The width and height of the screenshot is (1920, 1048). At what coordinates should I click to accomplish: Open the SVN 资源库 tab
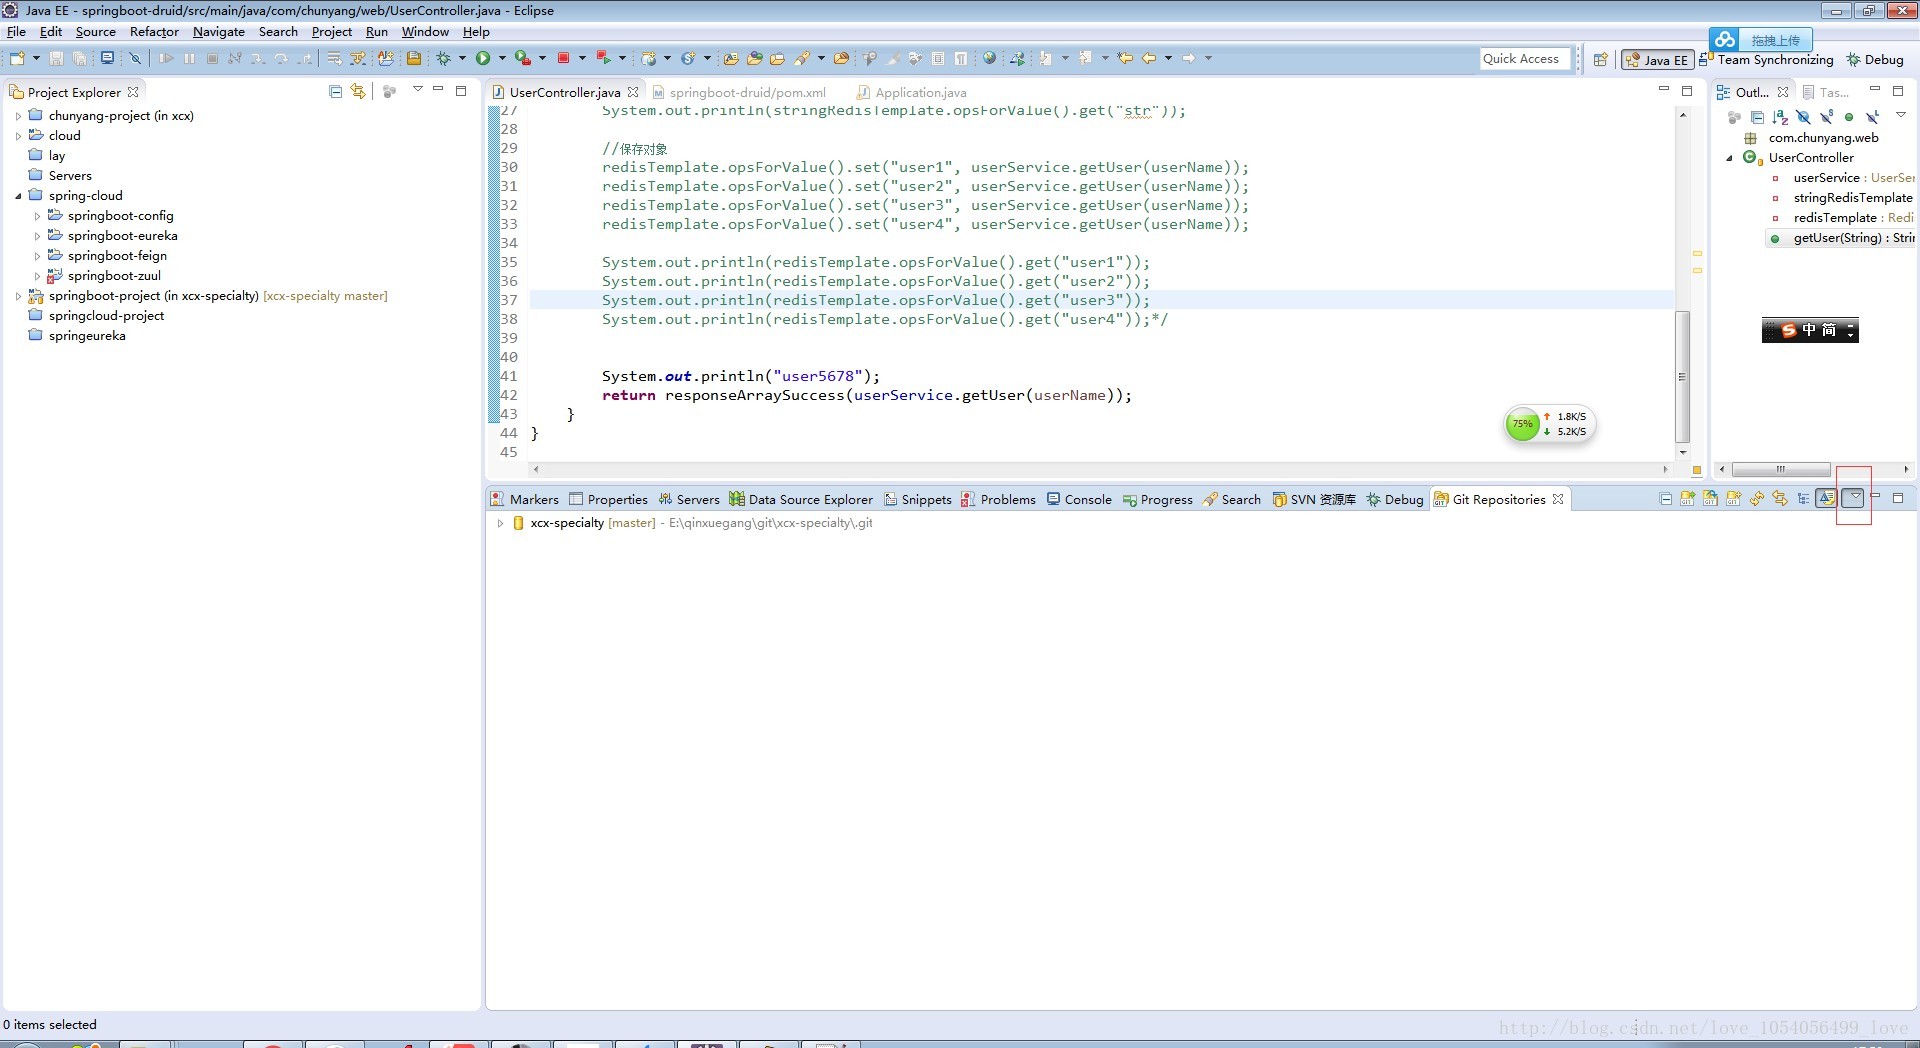pyautogui.click(x=1314, y=499)
